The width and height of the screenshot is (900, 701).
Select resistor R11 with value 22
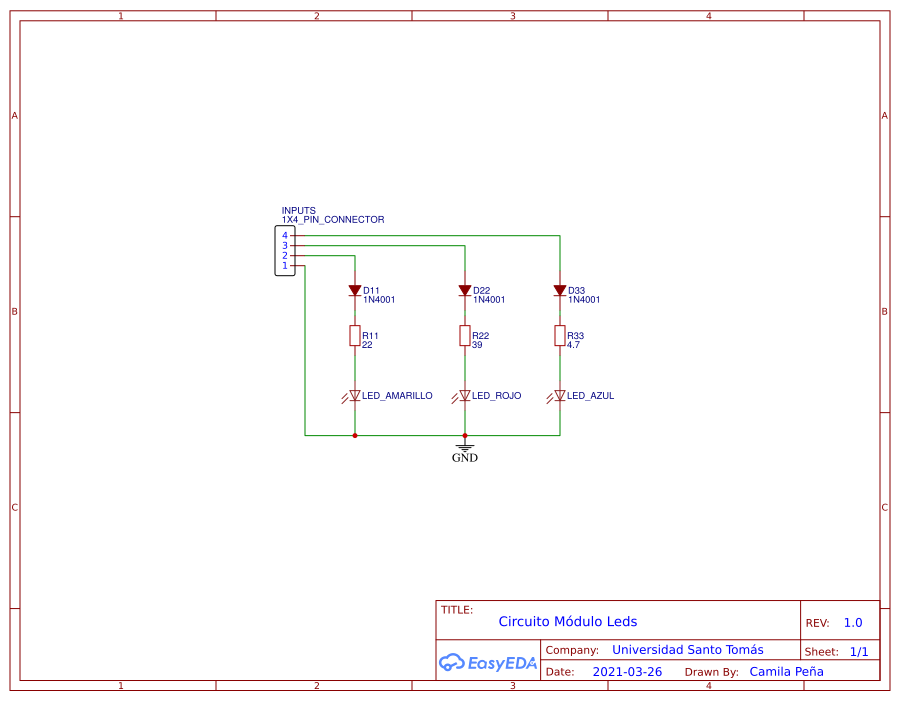point(355,336)
